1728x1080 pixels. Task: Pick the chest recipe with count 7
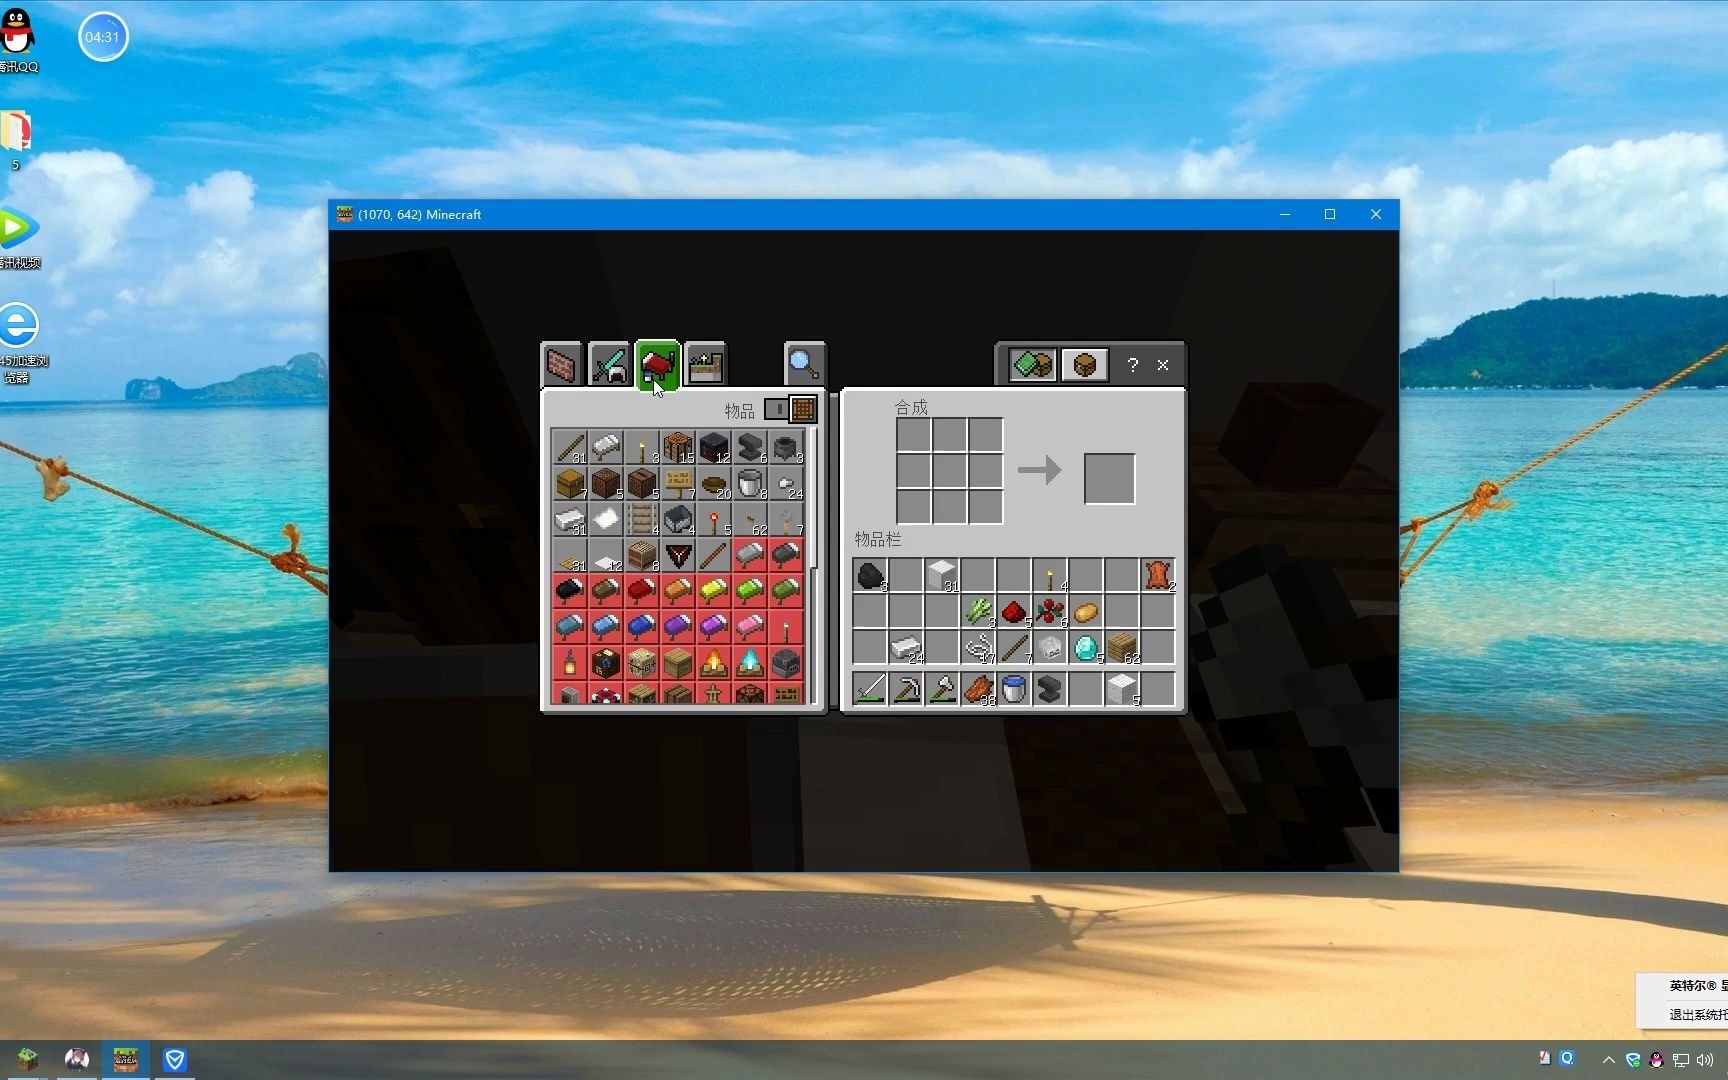pyautogui.click(x=570, y=484)
